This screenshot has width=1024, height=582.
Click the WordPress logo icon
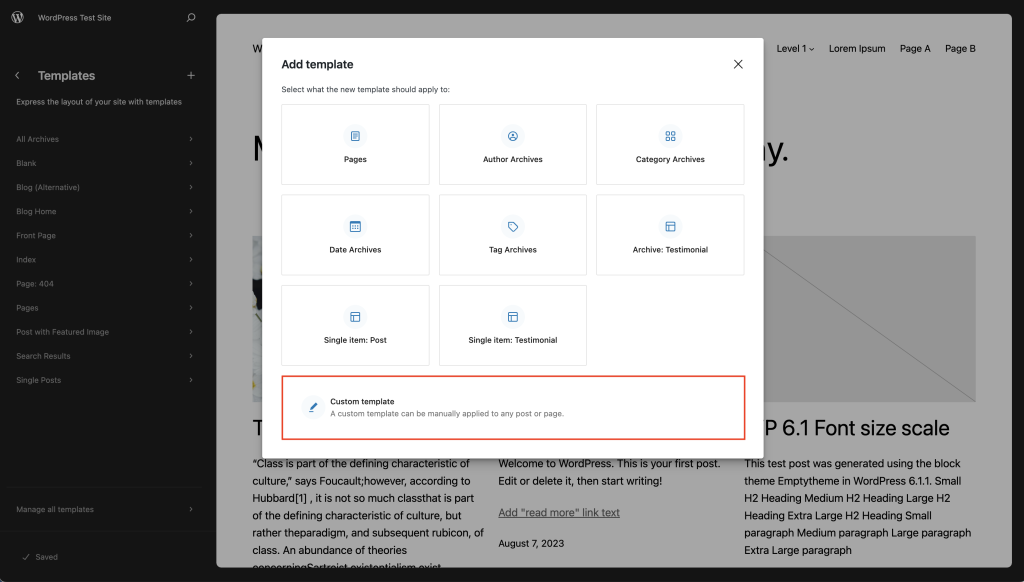(17, 18)
